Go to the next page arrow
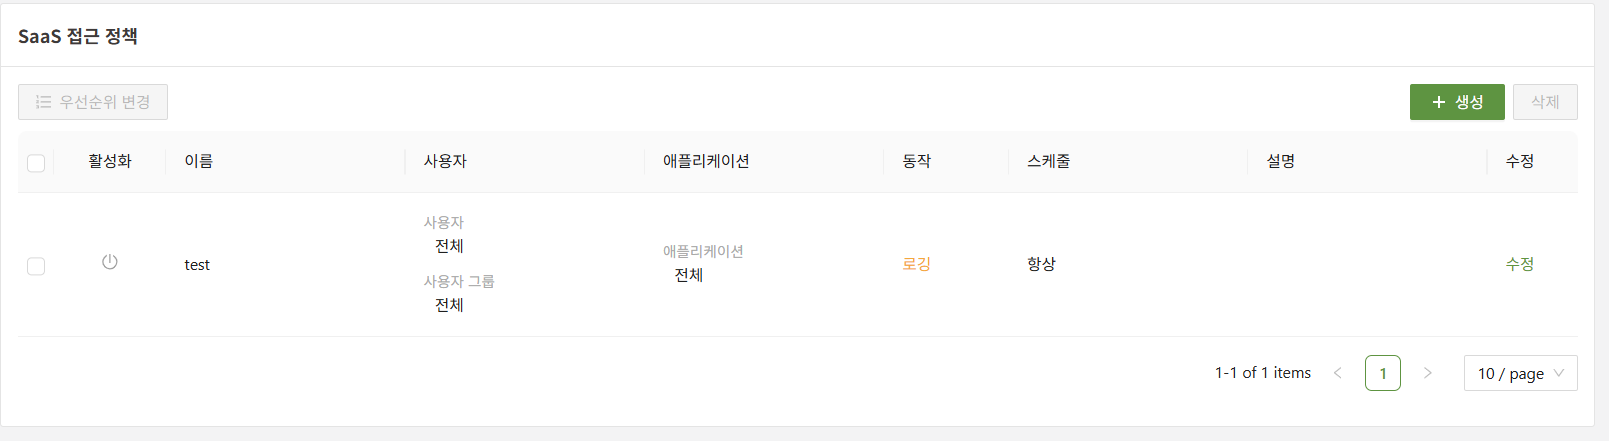Screen dimensions: 1609x441 point(1427,373)
